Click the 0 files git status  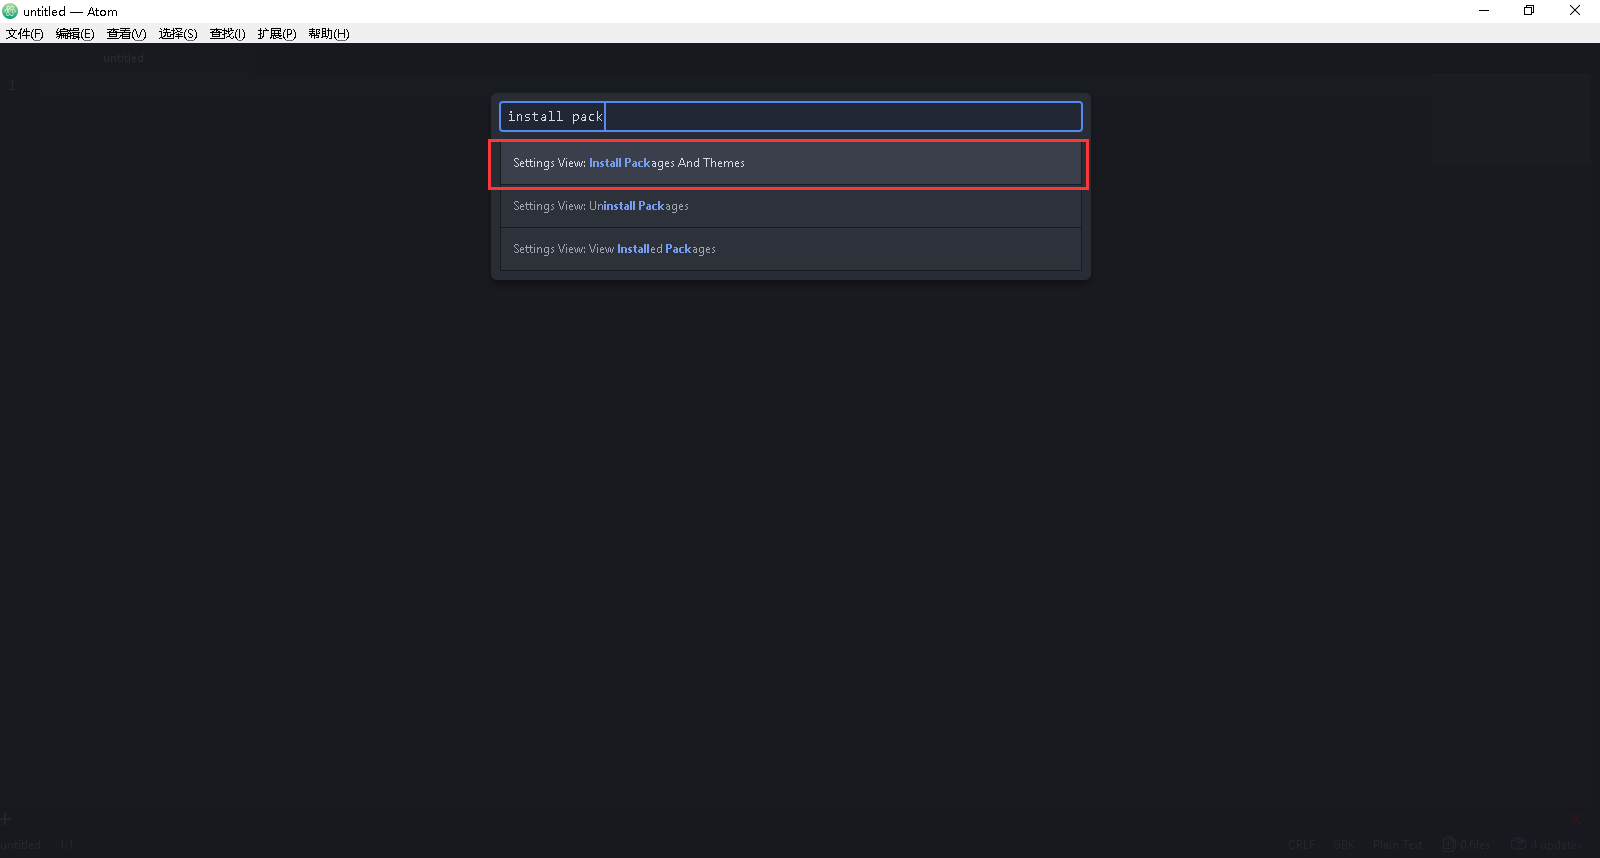click(1467, 845)
